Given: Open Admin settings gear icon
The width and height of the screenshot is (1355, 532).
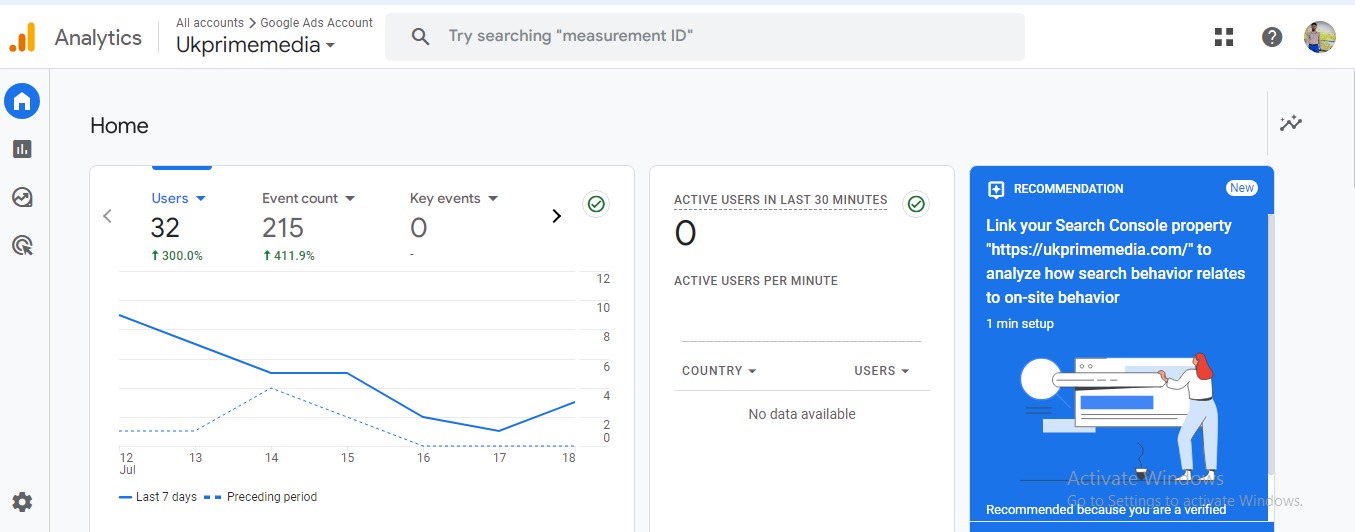Looking at the screenshot, I should point(22,502).
